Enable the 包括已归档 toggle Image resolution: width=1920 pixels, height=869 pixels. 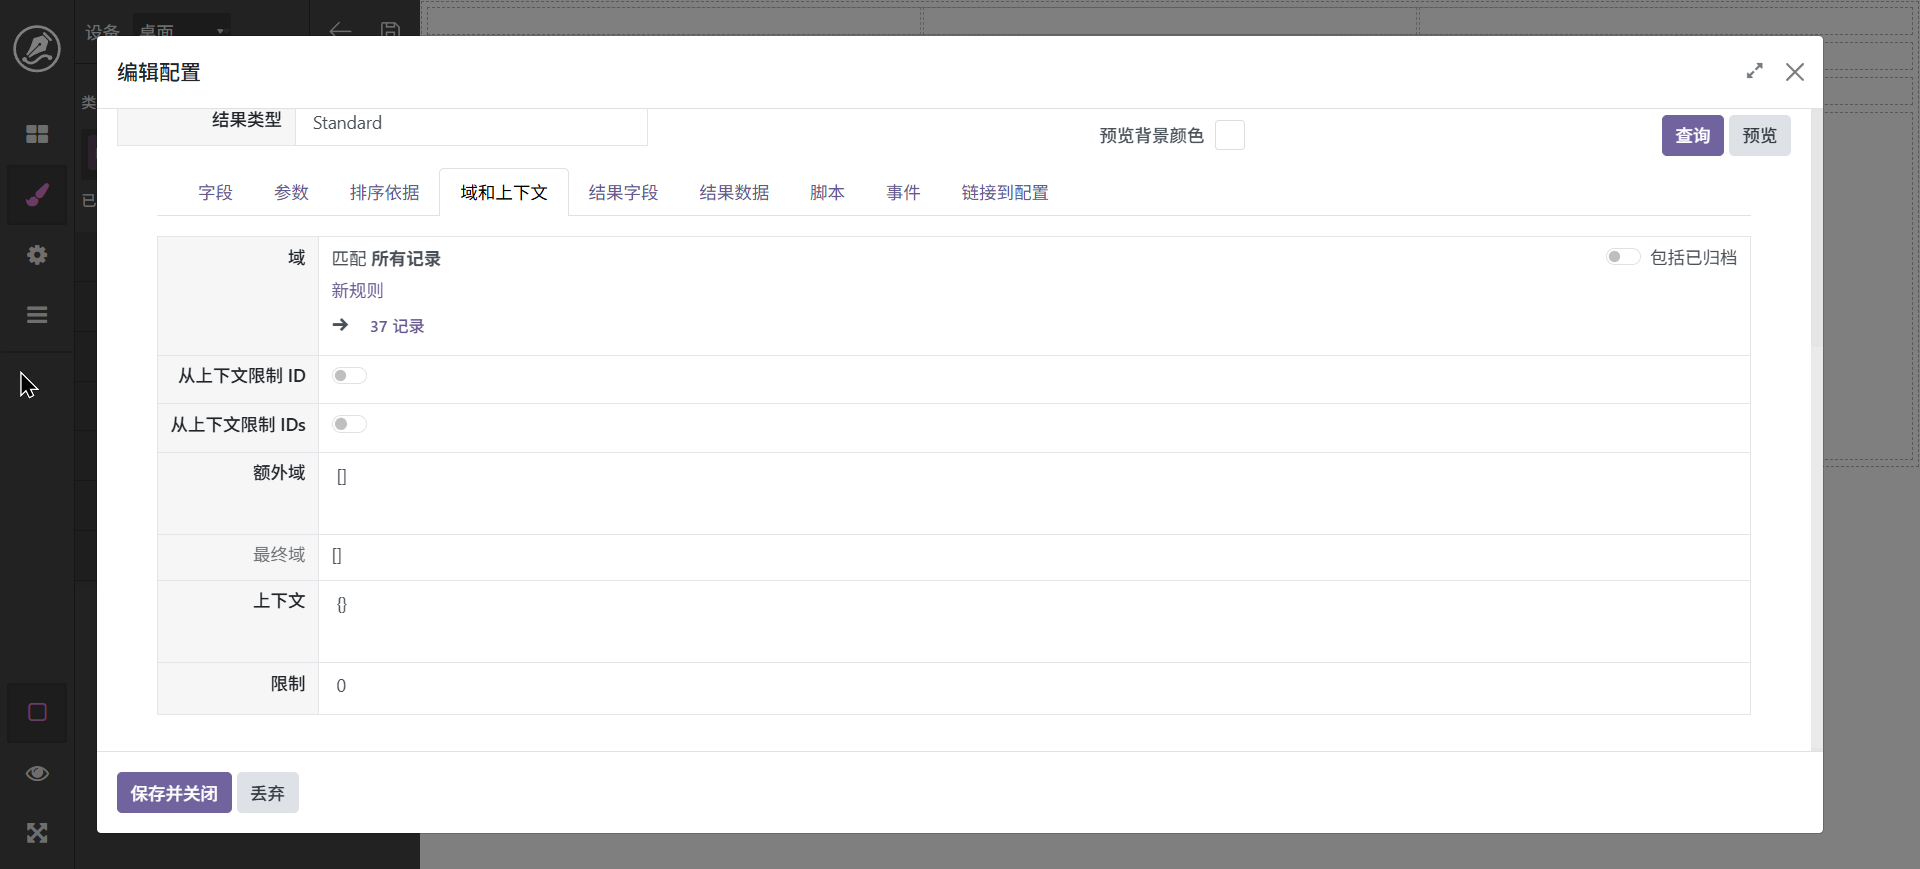[x=1622, y=257]
